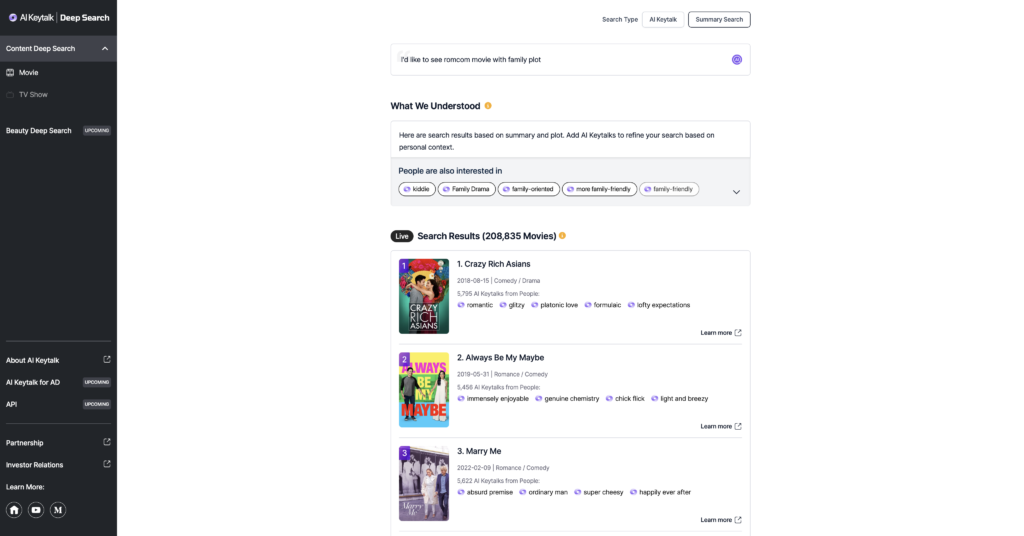Click Learn more for Always Be My Maybe
The height and width of the screenshot is (536, 1024).
[720, 426]
